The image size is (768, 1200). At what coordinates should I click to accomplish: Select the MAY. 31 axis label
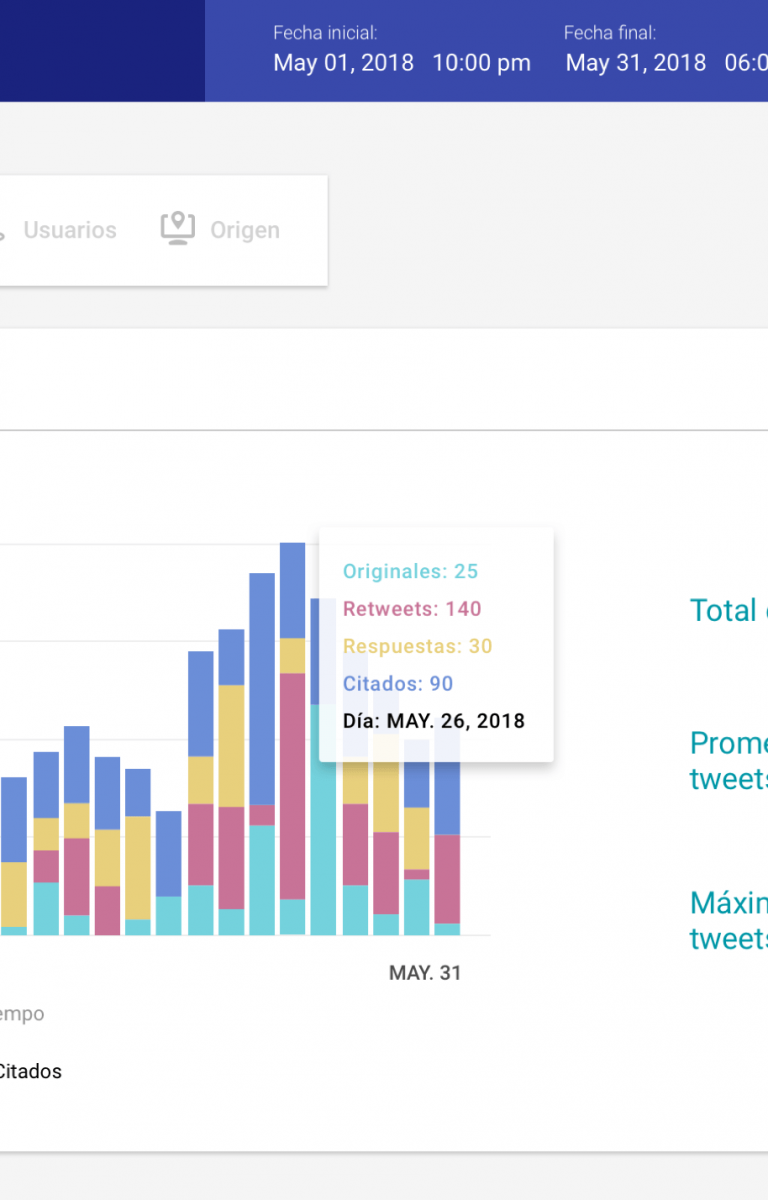425,973
